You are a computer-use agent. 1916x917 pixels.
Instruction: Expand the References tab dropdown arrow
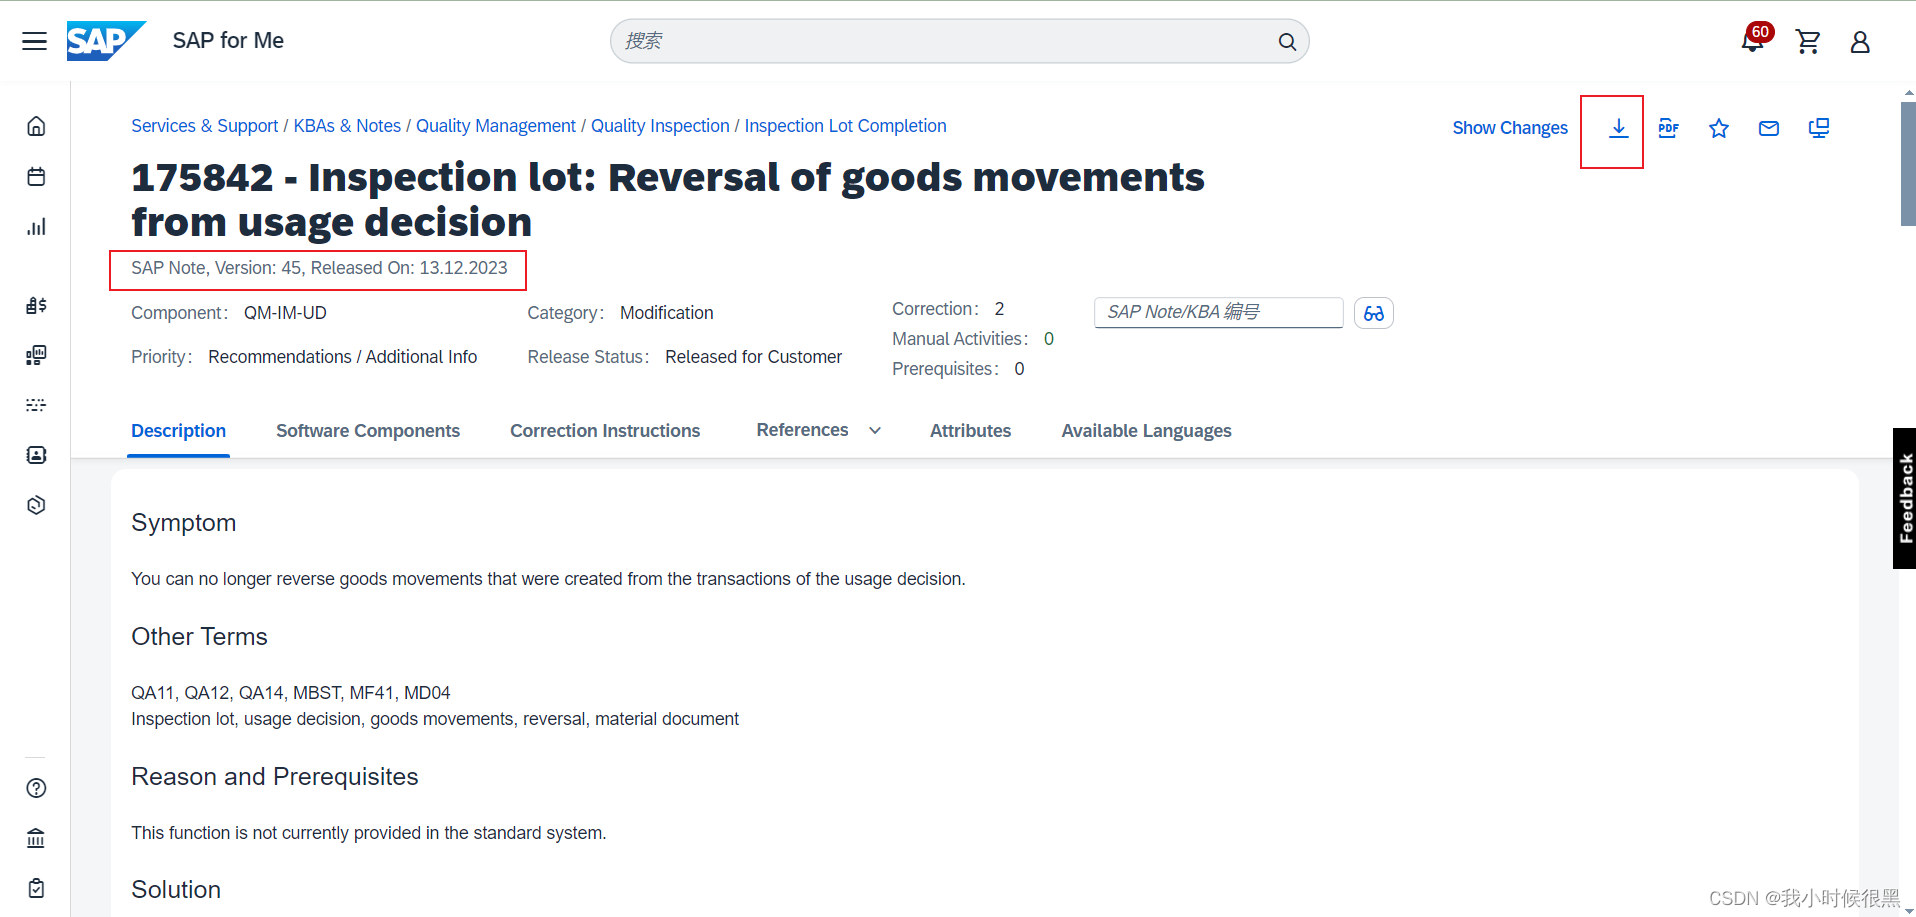[875, 431]
